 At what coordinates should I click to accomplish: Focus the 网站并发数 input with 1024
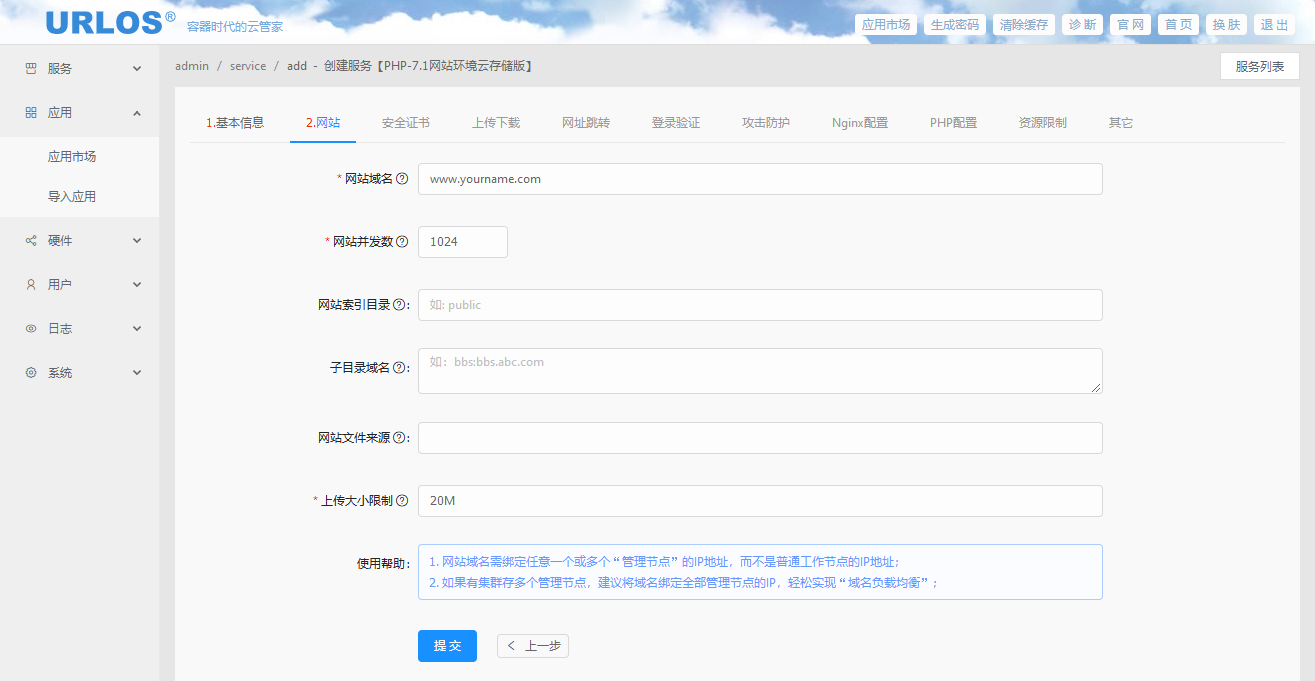tap(463, 242)
